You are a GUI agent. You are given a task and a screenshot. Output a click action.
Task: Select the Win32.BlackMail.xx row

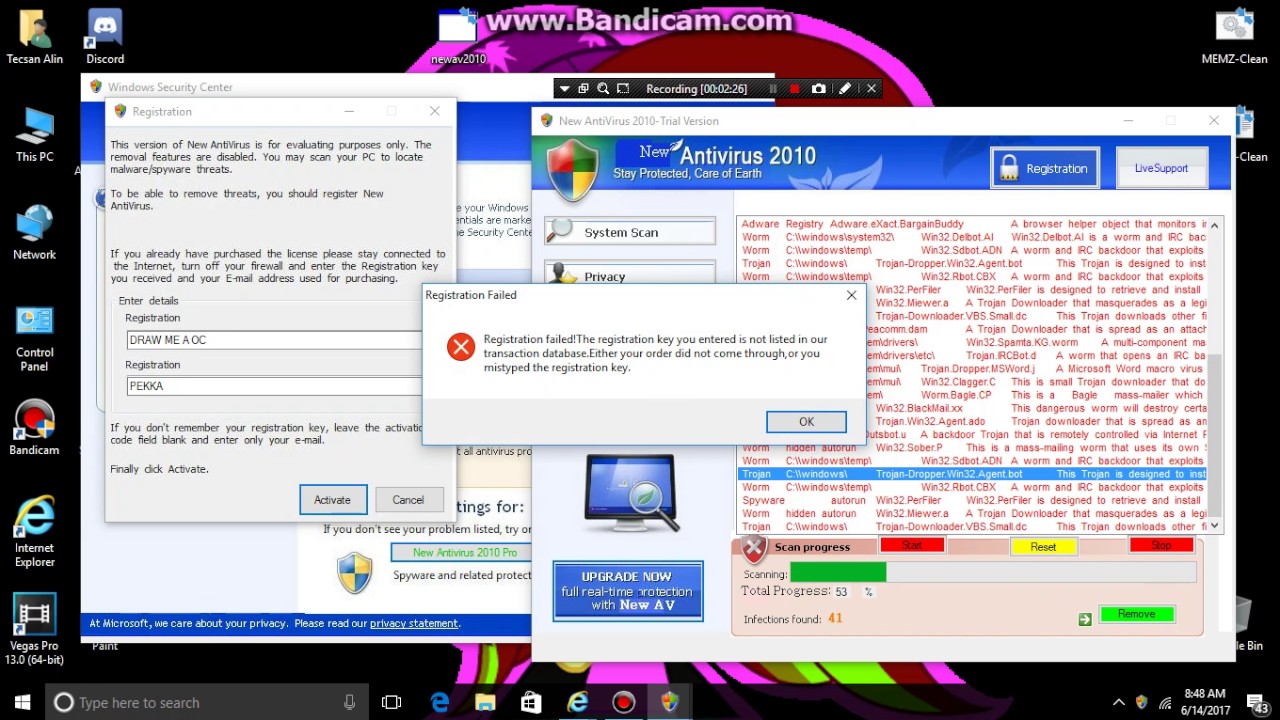click(x=1037, y=408)
